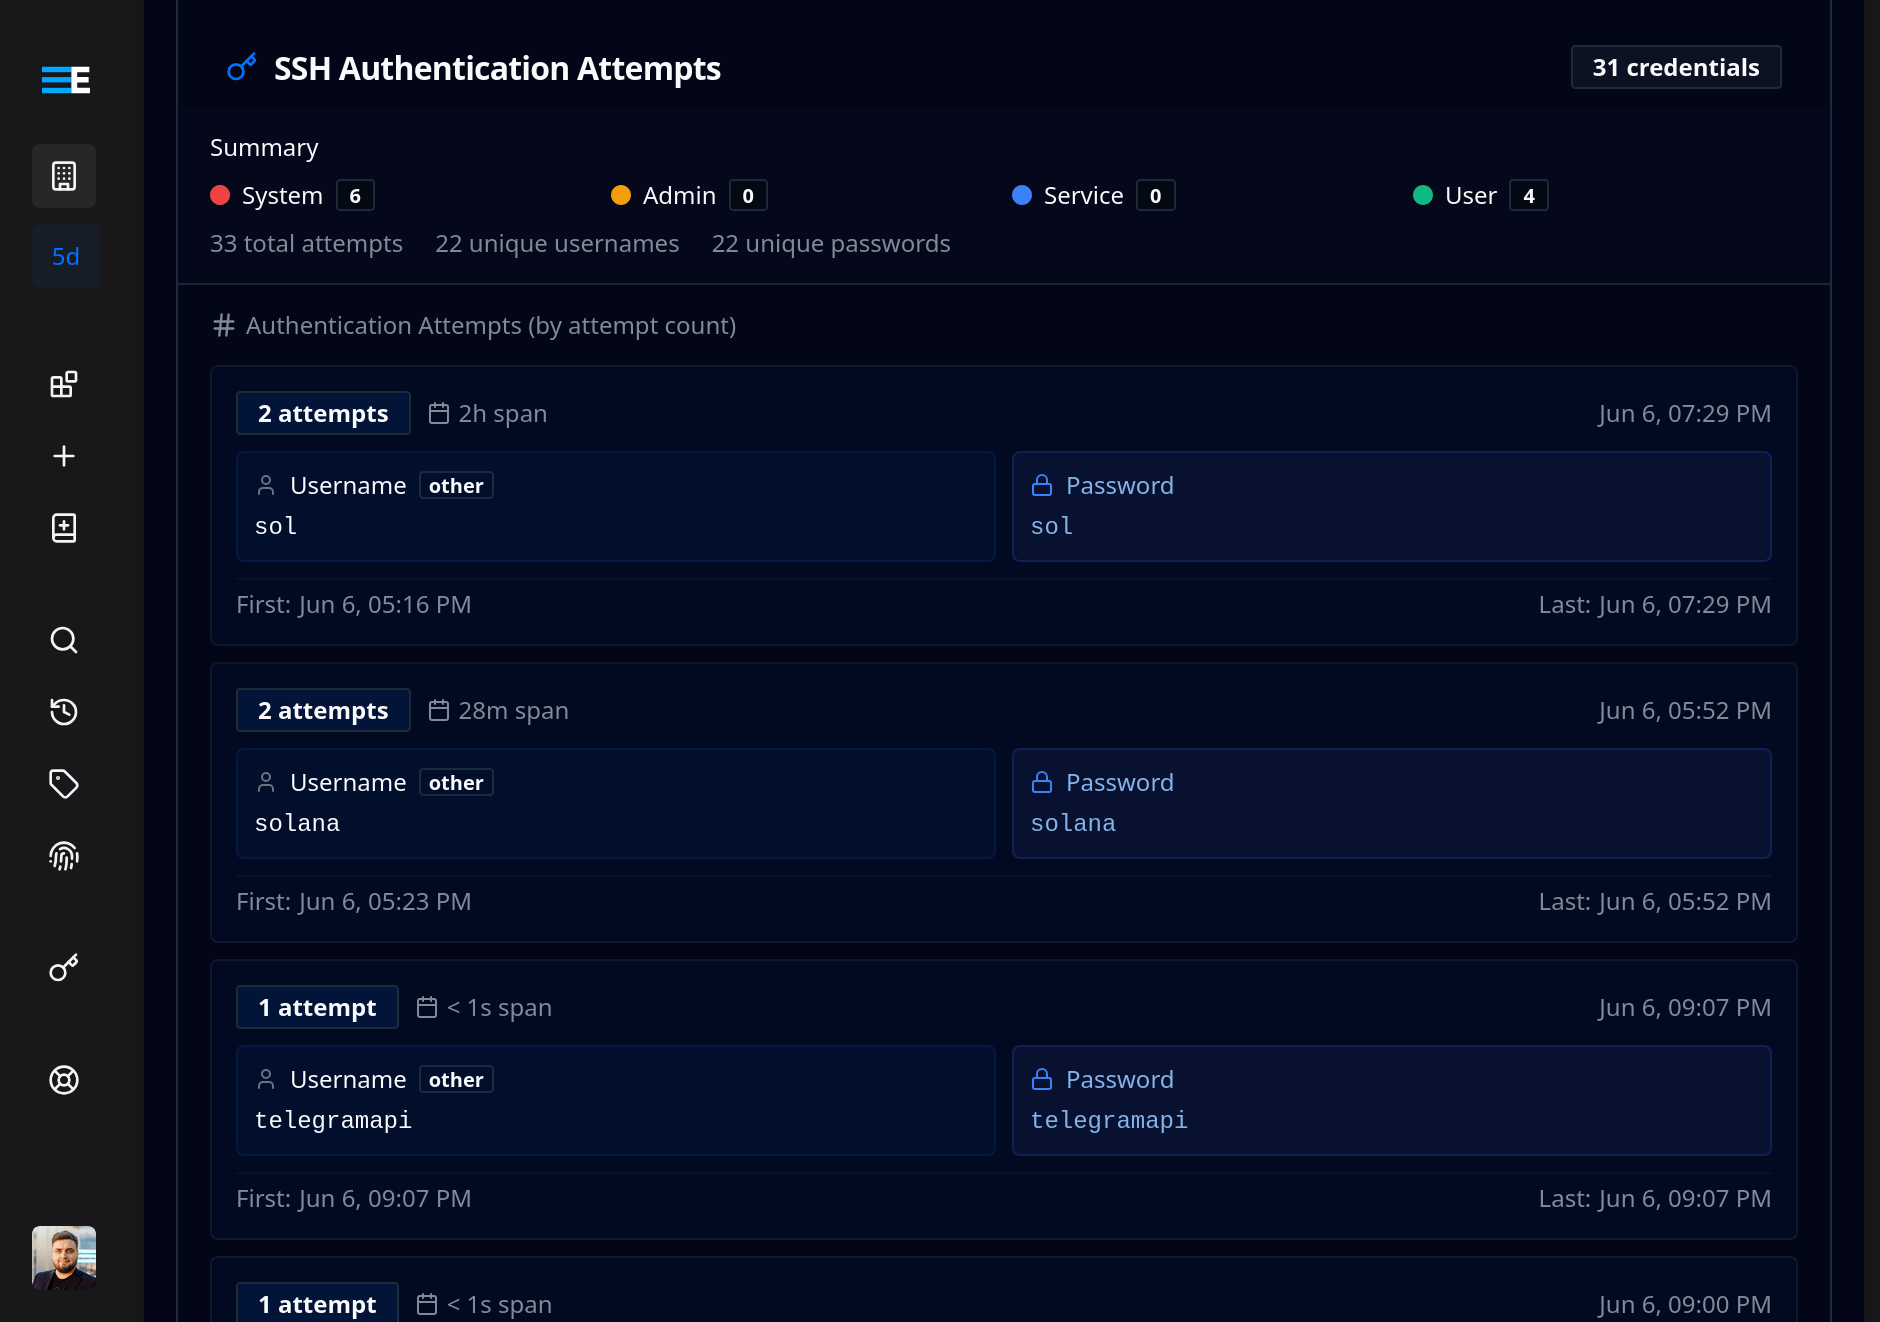Image resolution: width=1880 pixels, height=1322 pixels.
Task: Click the help life-ring icon
Action: 63,1080
